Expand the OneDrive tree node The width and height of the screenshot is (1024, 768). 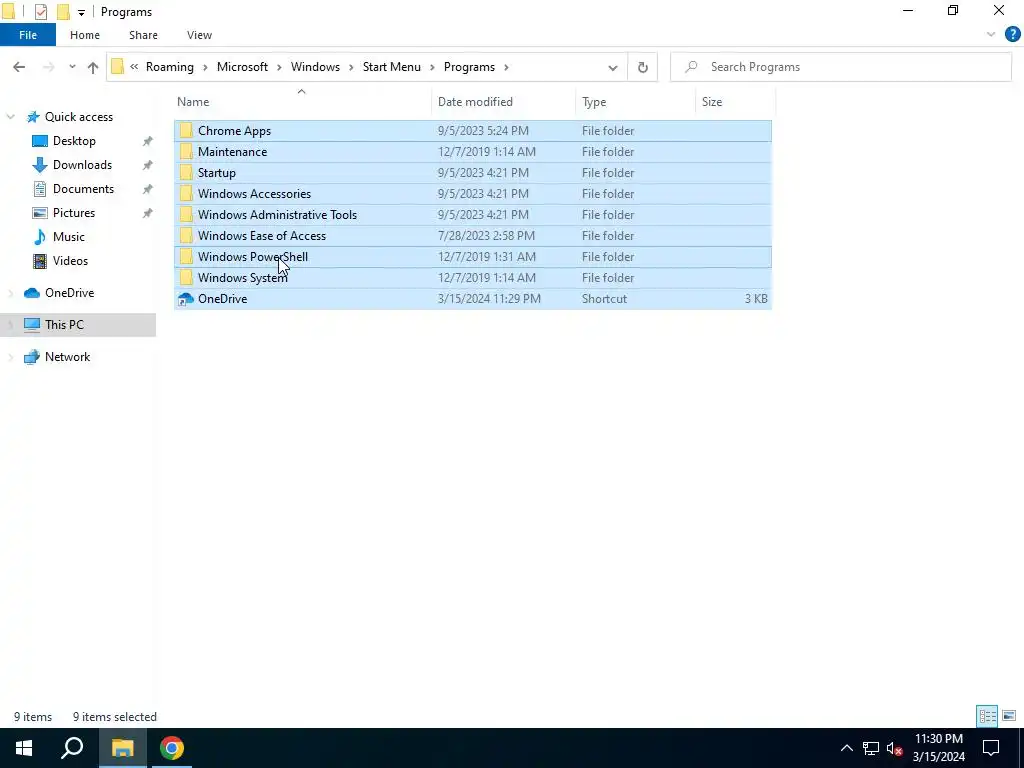pos(10,293)
